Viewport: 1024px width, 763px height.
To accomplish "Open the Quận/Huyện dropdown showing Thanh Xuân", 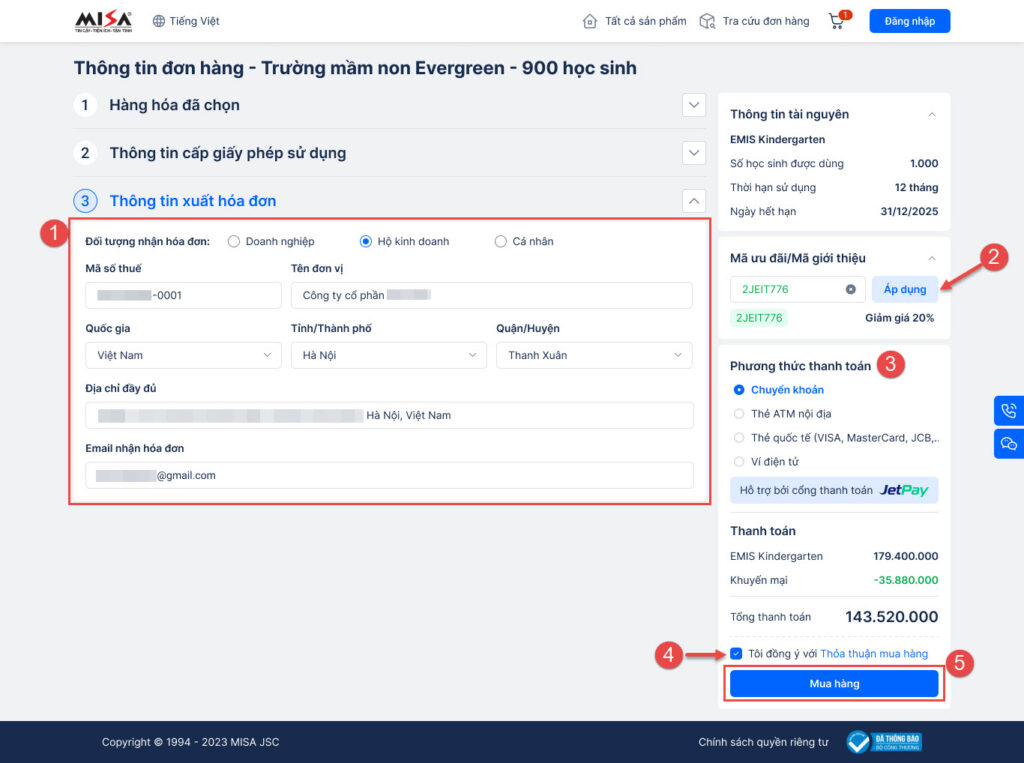I will pyautogui.click(x=594, y=355).
